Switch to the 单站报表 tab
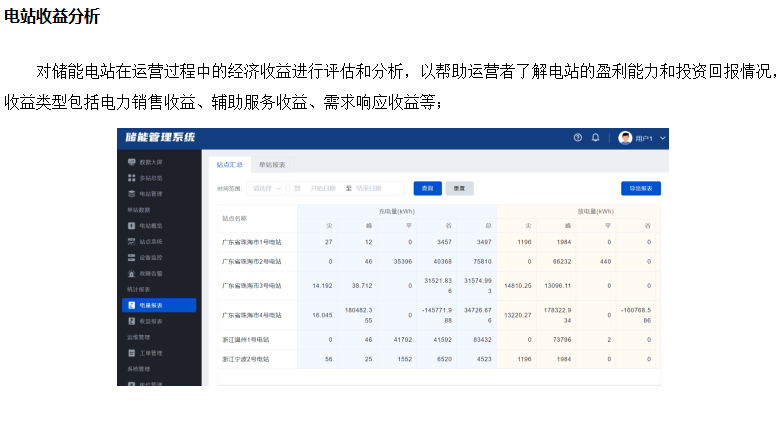 coord(272,164)
